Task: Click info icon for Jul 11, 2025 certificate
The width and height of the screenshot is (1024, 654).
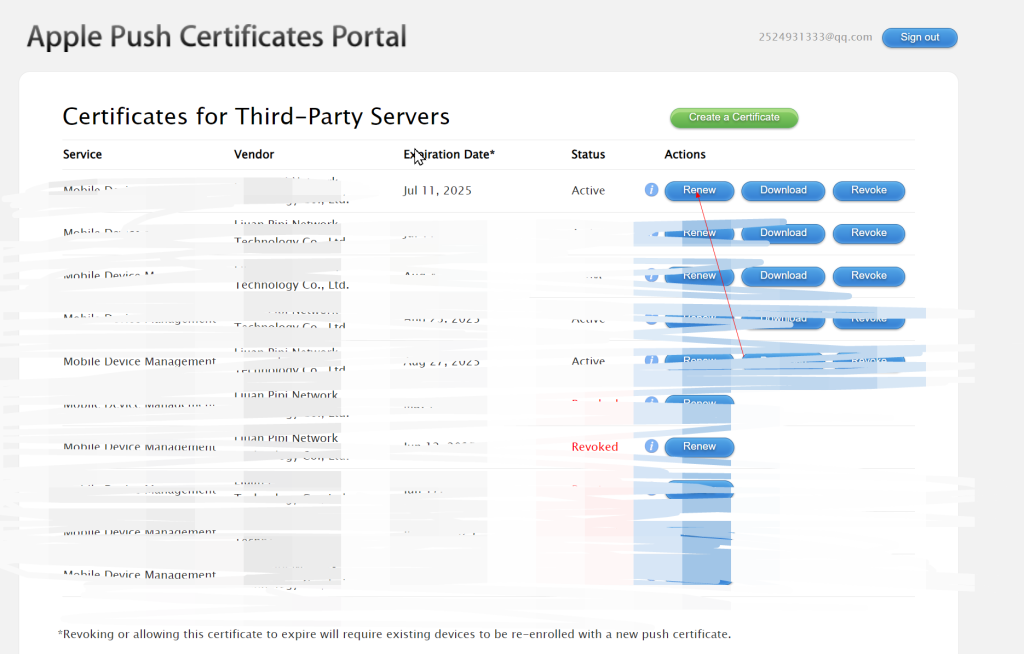Action: tap(651, 190)
